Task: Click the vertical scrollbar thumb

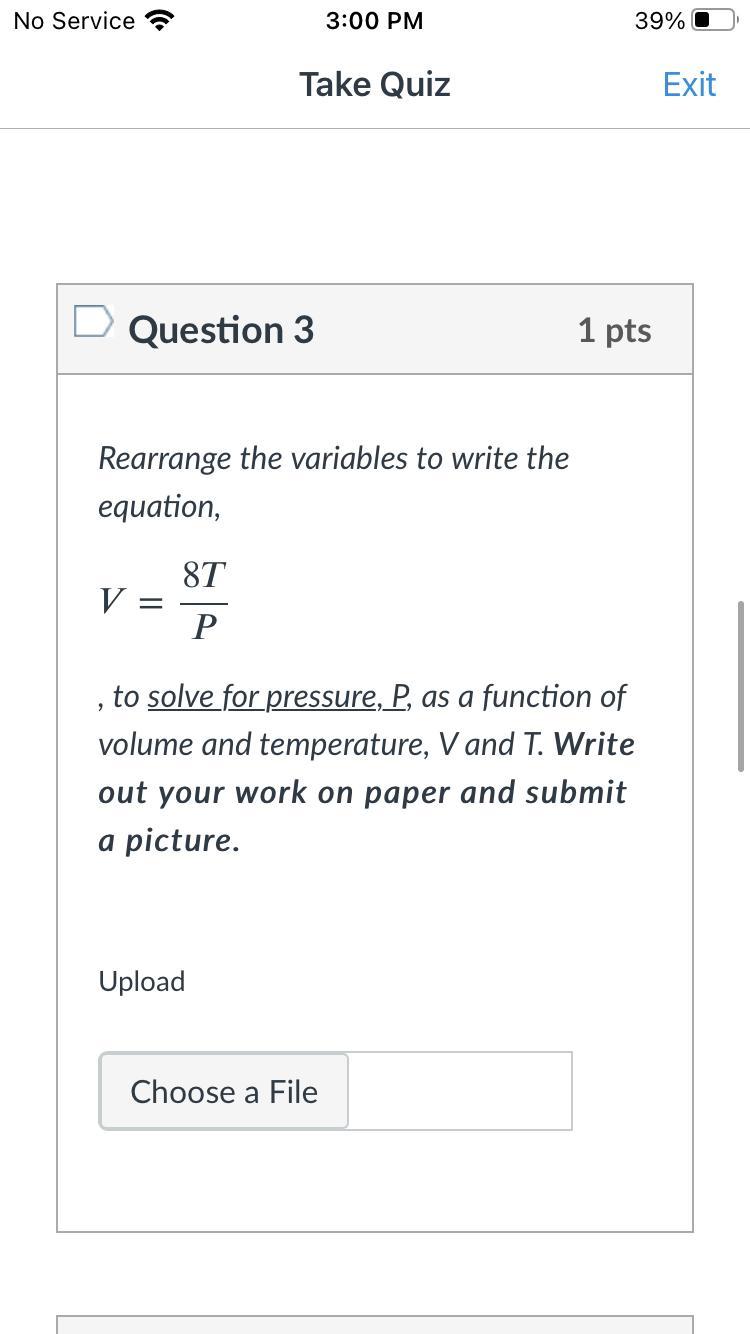Action: click(x=740, y=686)
